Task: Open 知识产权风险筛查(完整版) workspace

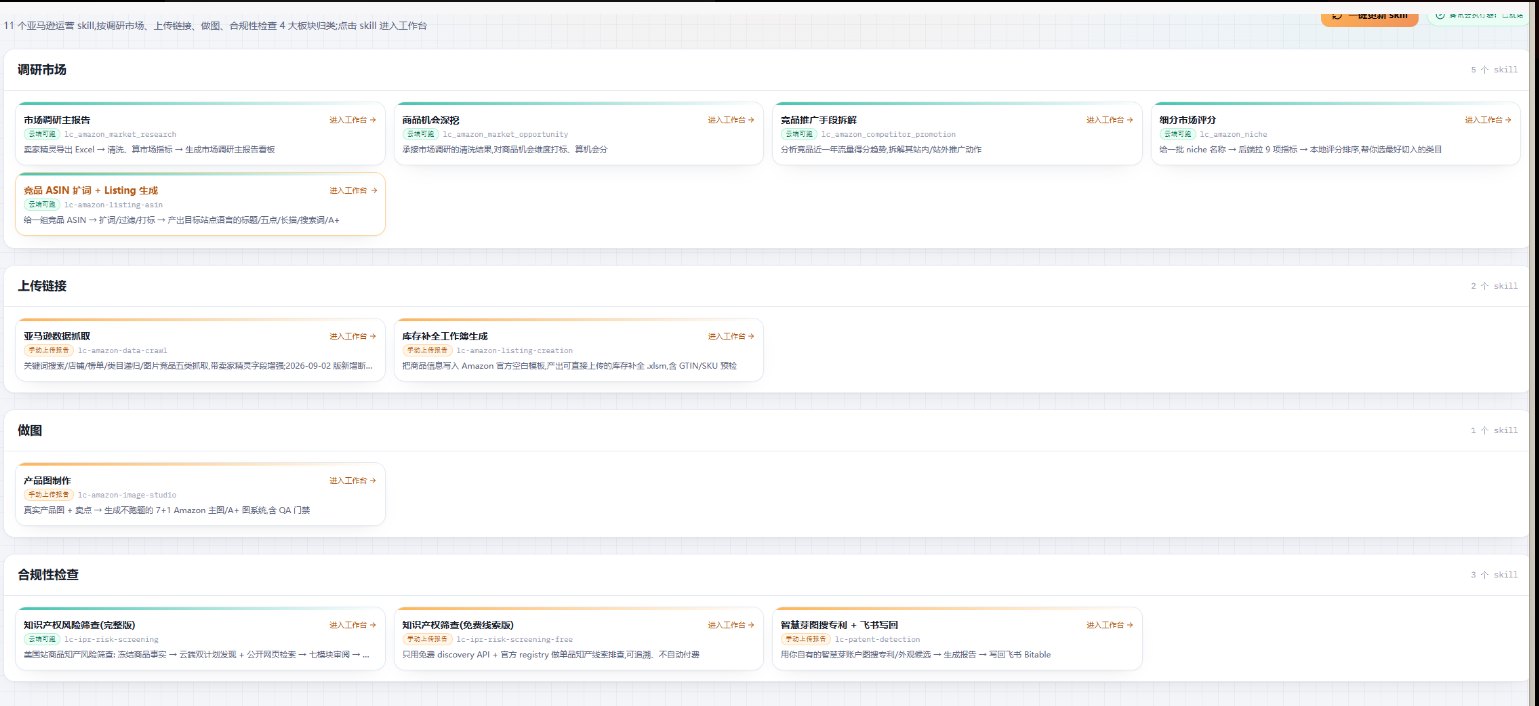Action: click(353, 625)
